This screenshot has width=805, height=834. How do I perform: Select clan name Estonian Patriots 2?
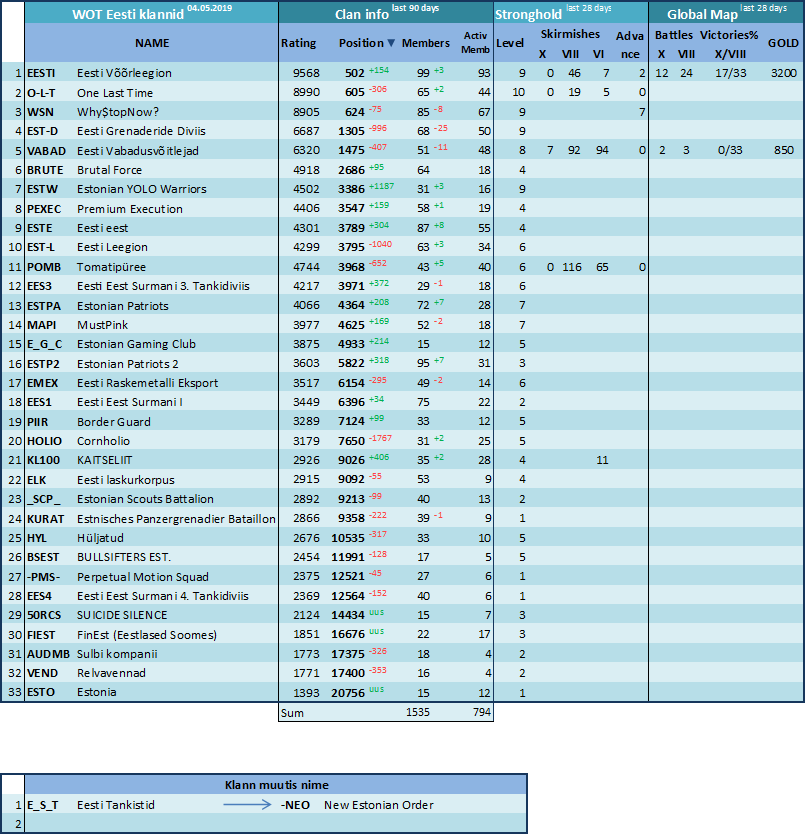pyautogui.click(x=128, y=364)
